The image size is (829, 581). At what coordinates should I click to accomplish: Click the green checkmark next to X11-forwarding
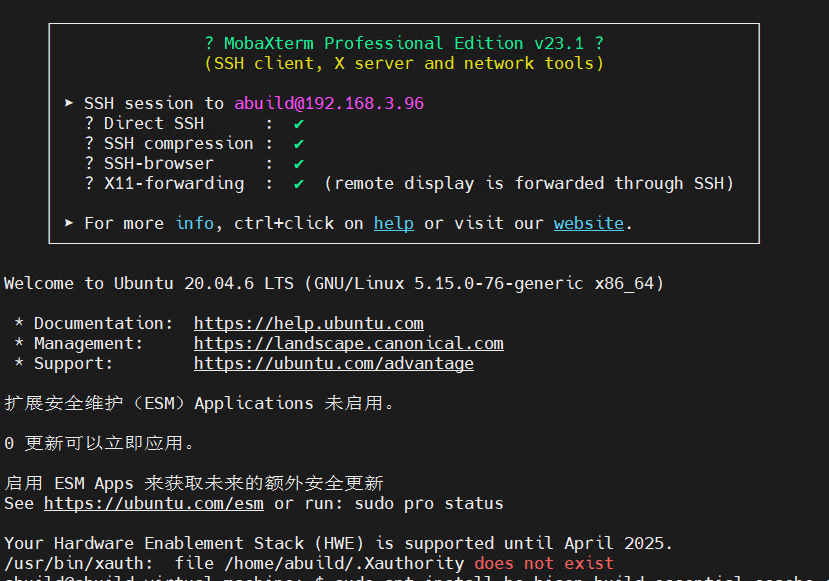[299, 184]
